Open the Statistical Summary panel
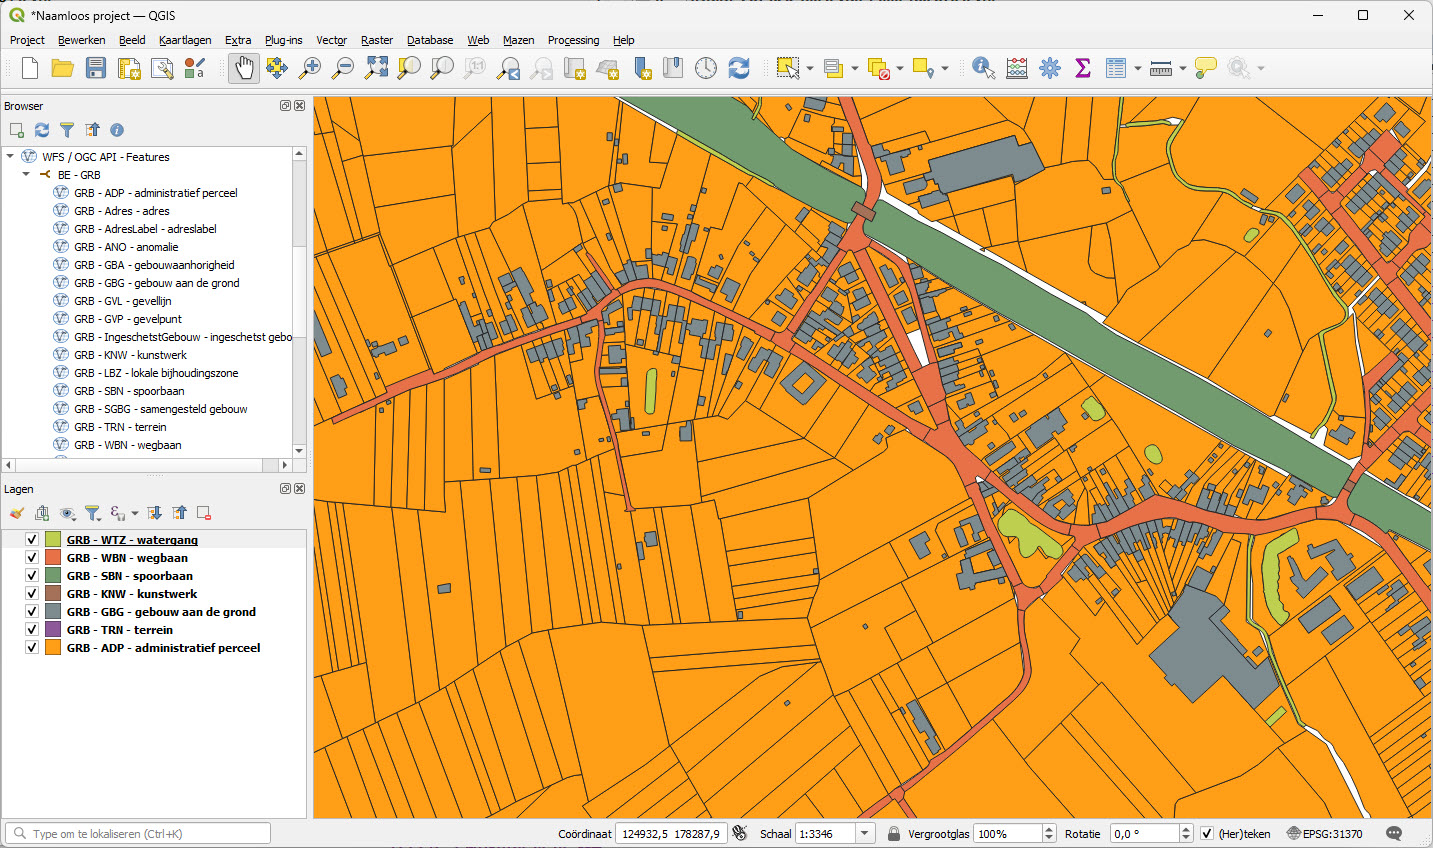Screen dimensions: 1433x848 pos(1081,68)
